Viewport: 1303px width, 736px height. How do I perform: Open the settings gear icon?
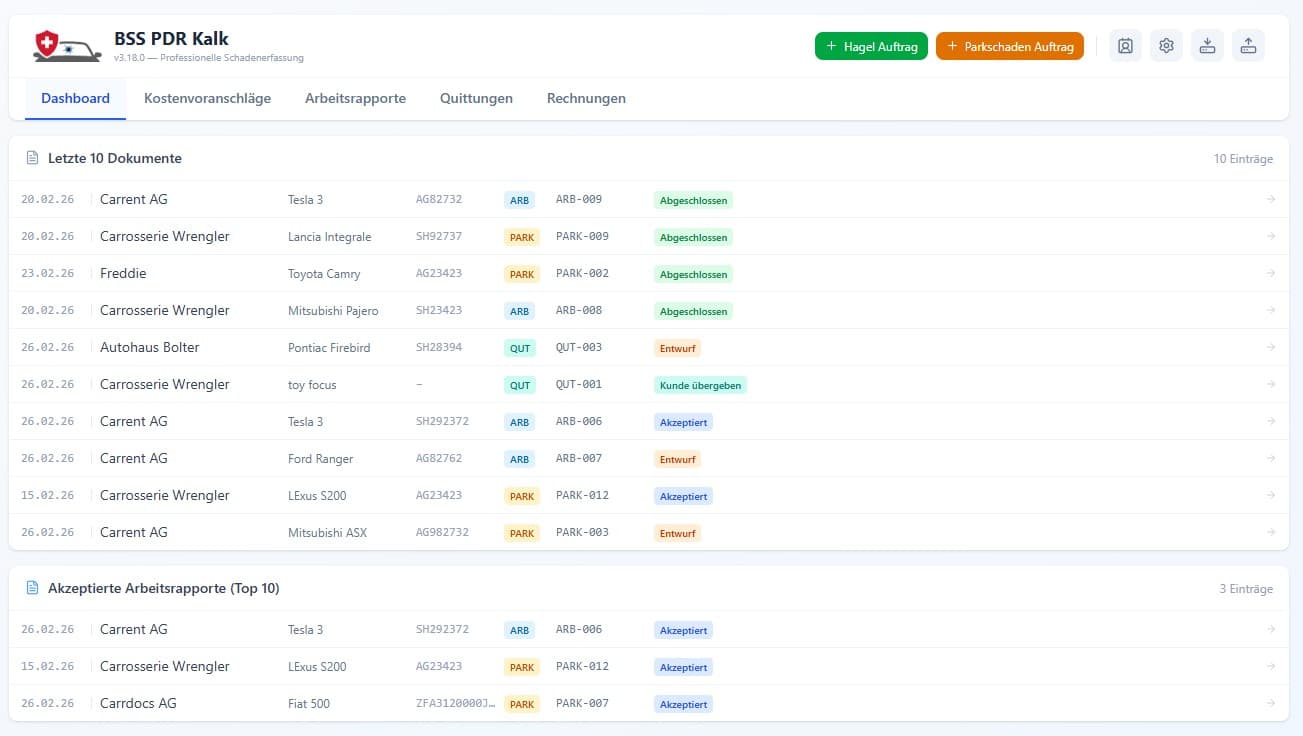pyautogui.click(x=1165, y=45)
